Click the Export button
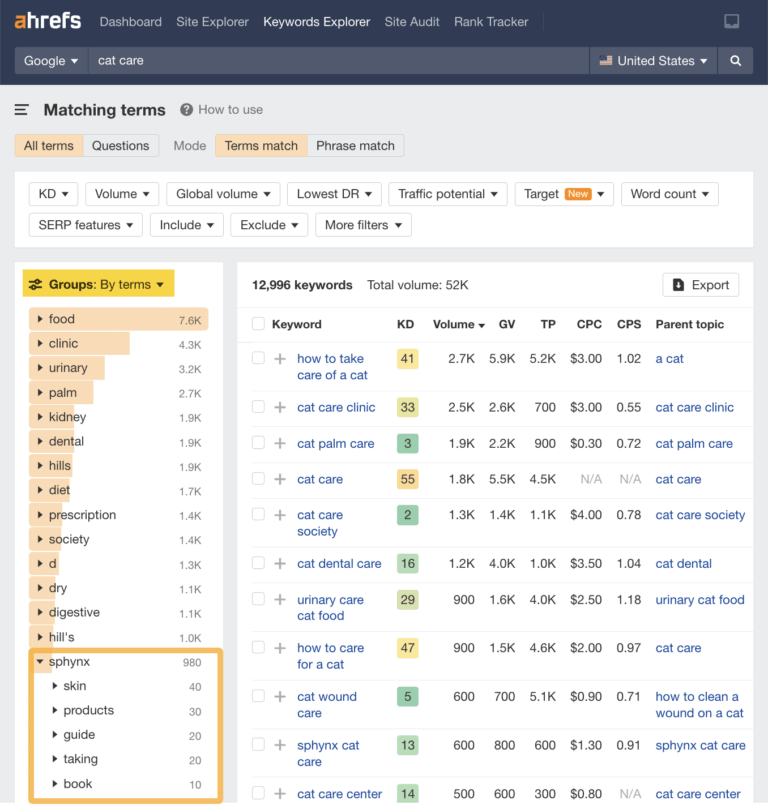Image resolution: width=768 pixels, height=805 pixels. (700, 284)
